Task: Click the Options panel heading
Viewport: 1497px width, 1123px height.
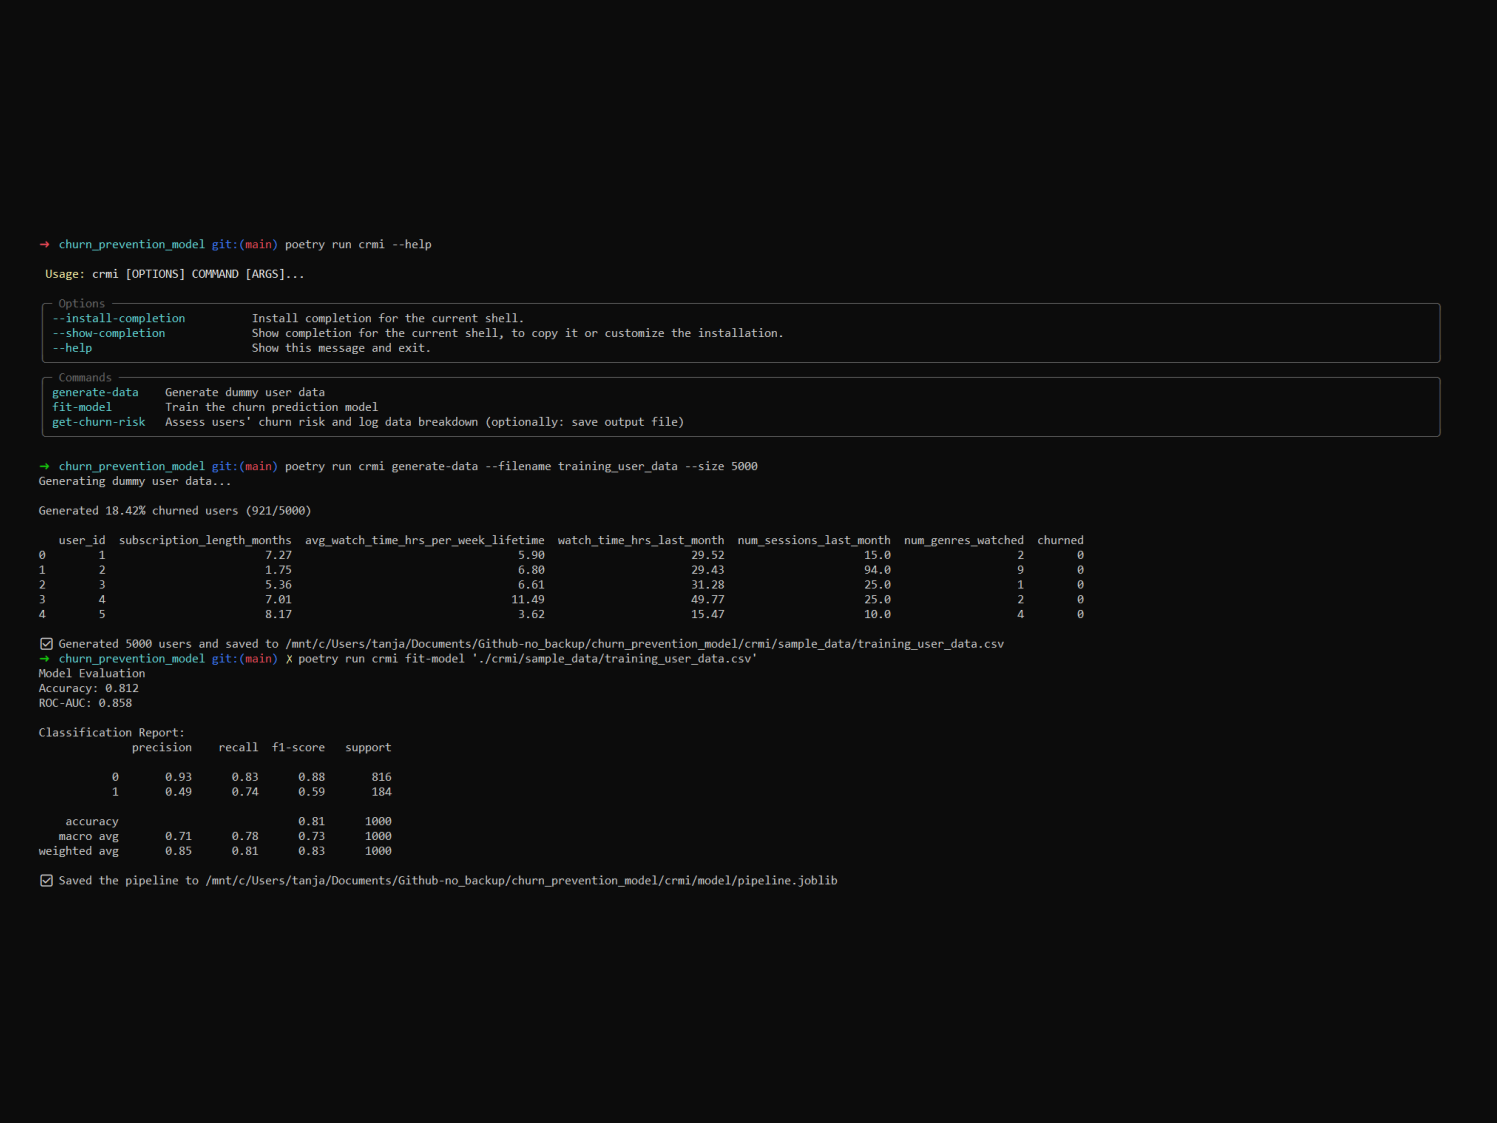Action: [x=81, y=303]
